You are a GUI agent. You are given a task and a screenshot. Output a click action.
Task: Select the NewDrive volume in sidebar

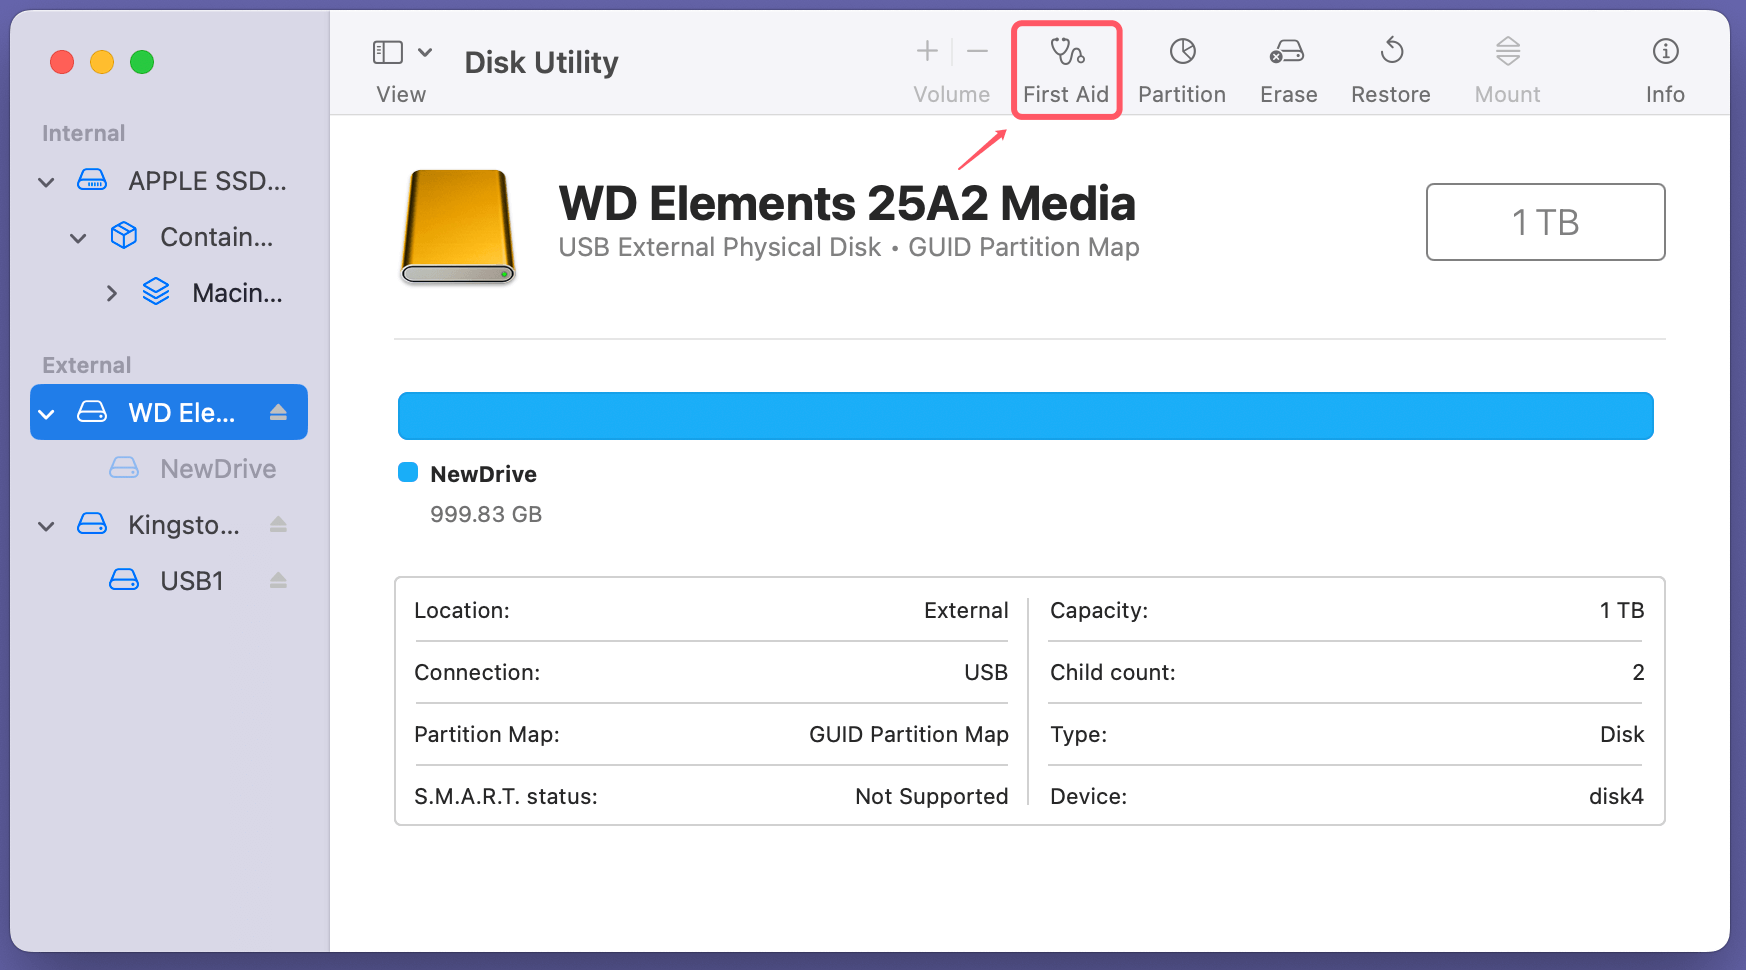(217, 468)
